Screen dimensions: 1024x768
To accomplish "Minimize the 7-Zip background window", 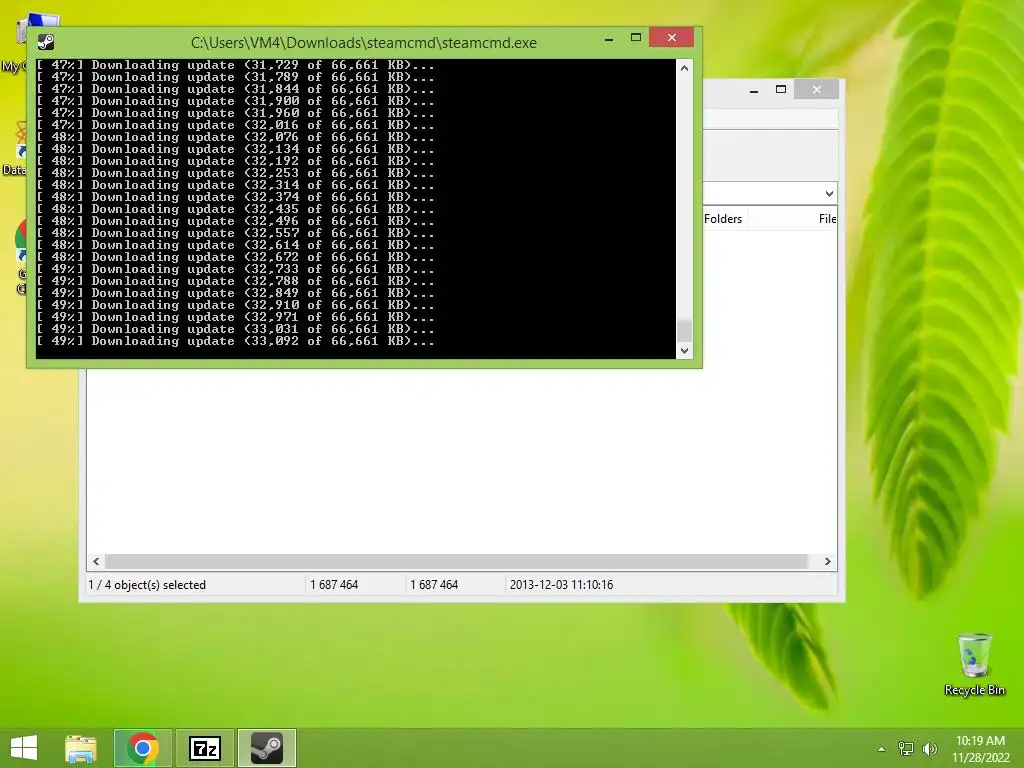I will pos(754,90).
